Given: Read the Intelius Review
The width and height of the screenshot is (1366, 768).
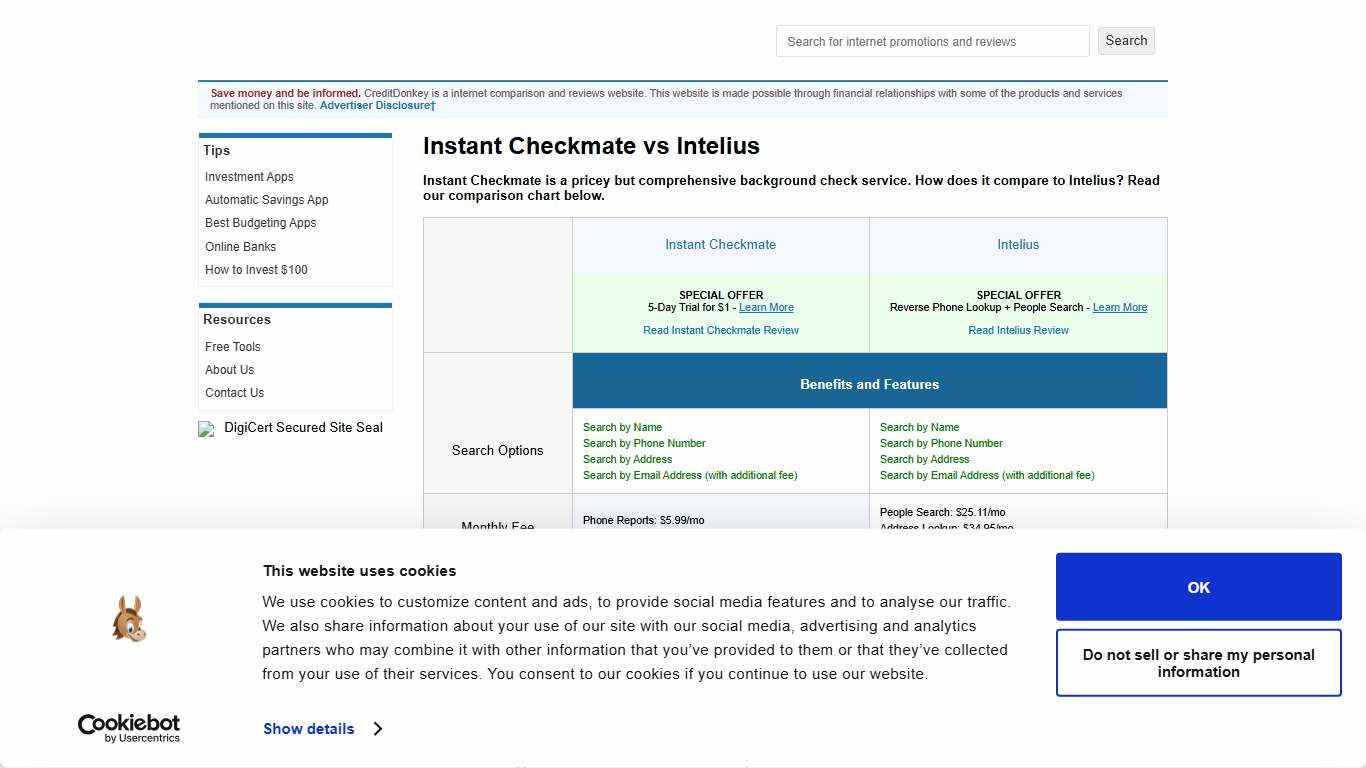Looking at the screenshot, I should pos(1018,330).
